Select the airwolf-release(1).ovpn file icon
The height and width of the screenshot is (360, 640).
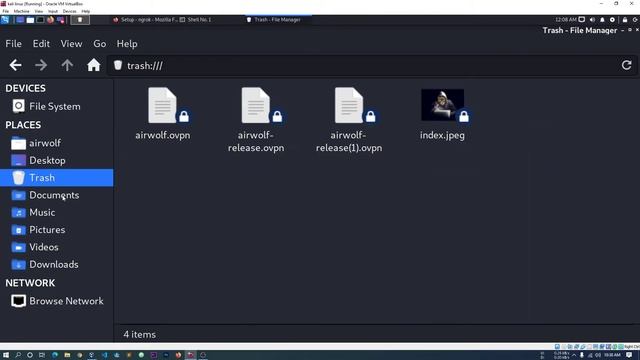pyautogui.click(x=349, y=105)
